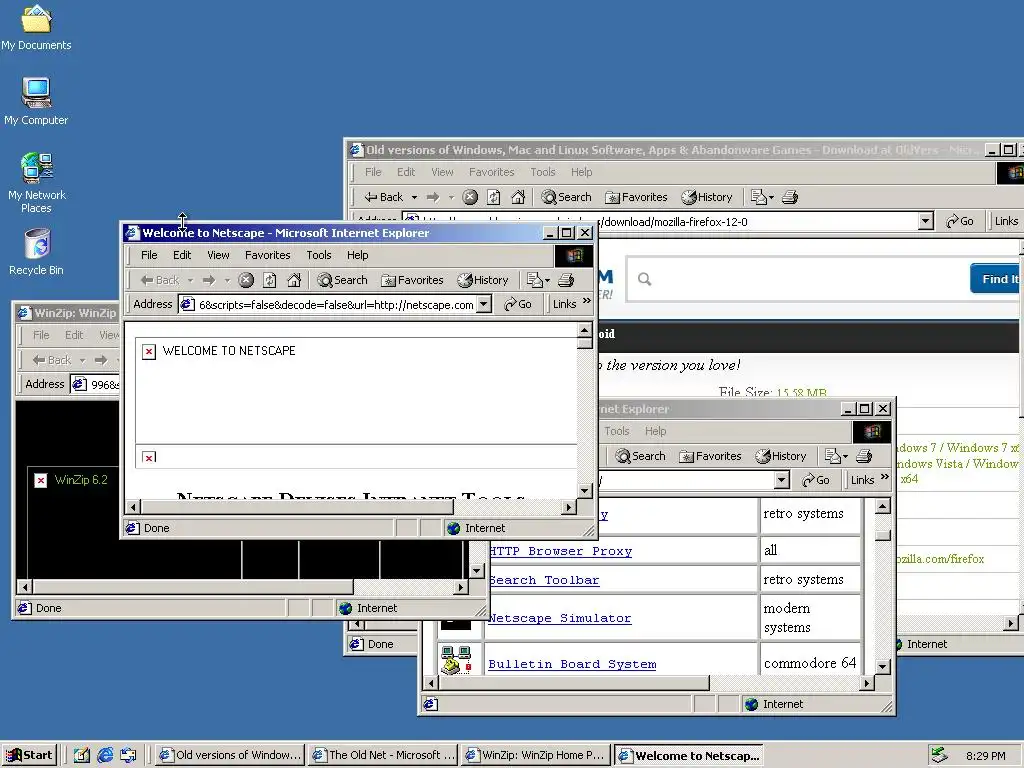
Task: Open My Documents desktop icon
Action: (36, 26)
